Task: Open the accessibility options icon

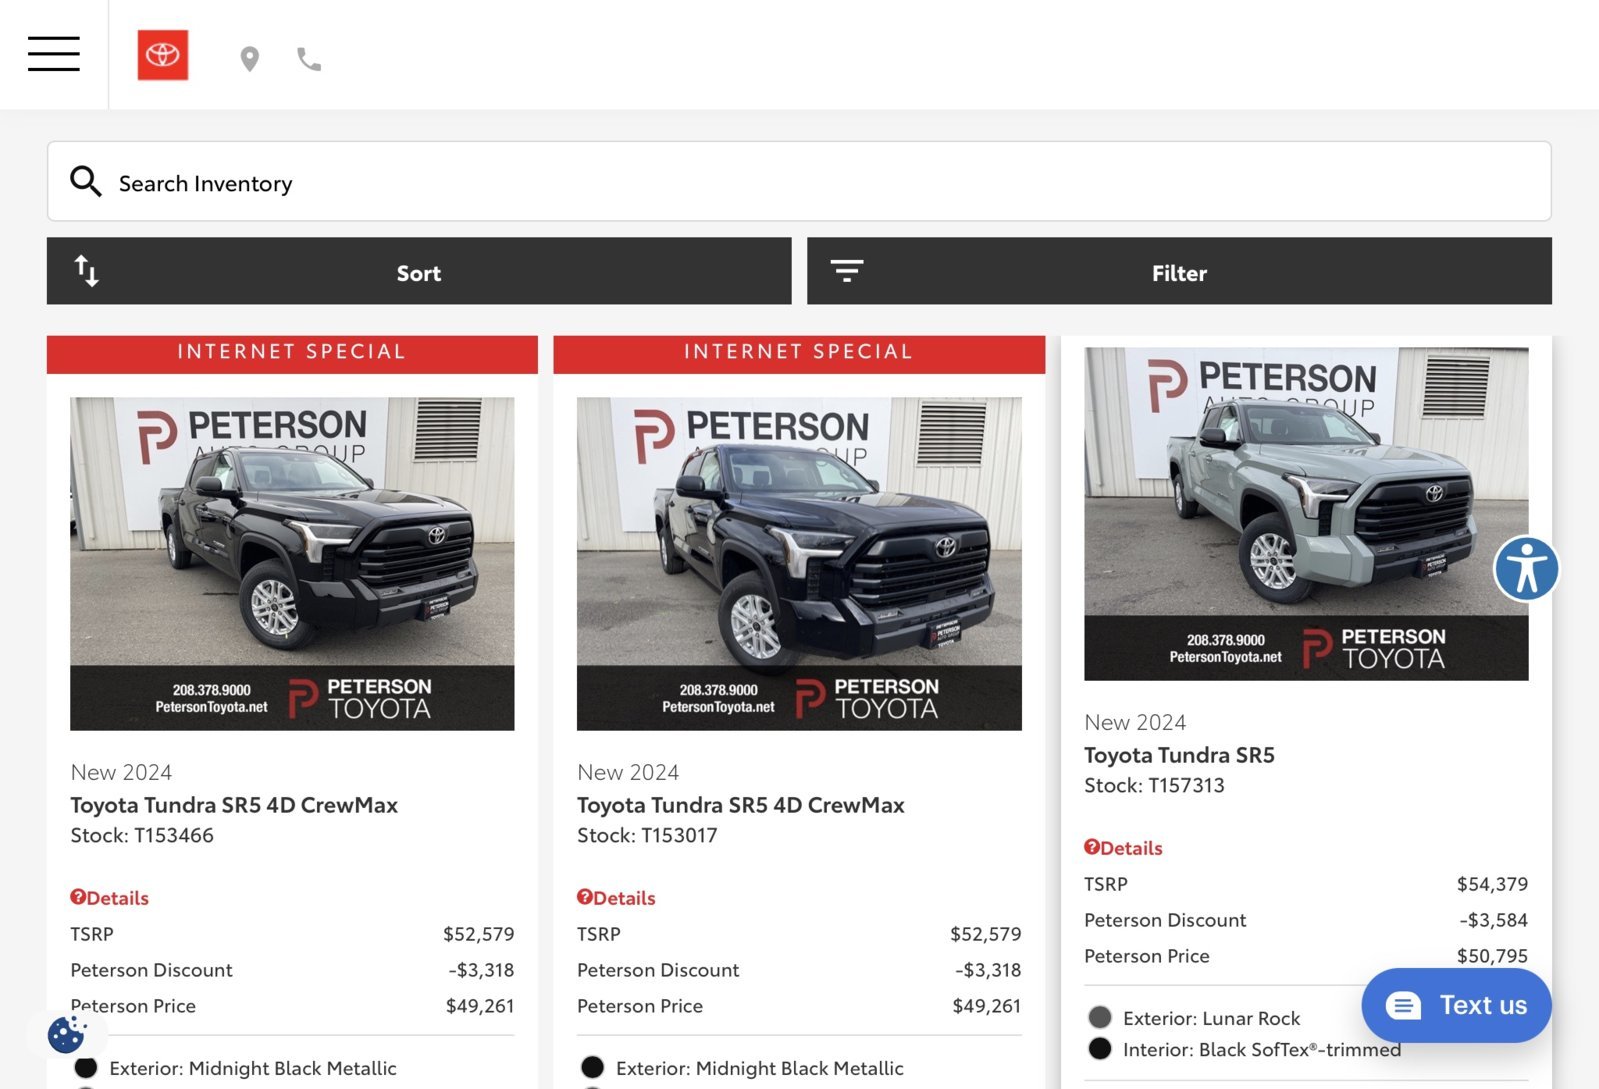Action: coord(1526,569)
